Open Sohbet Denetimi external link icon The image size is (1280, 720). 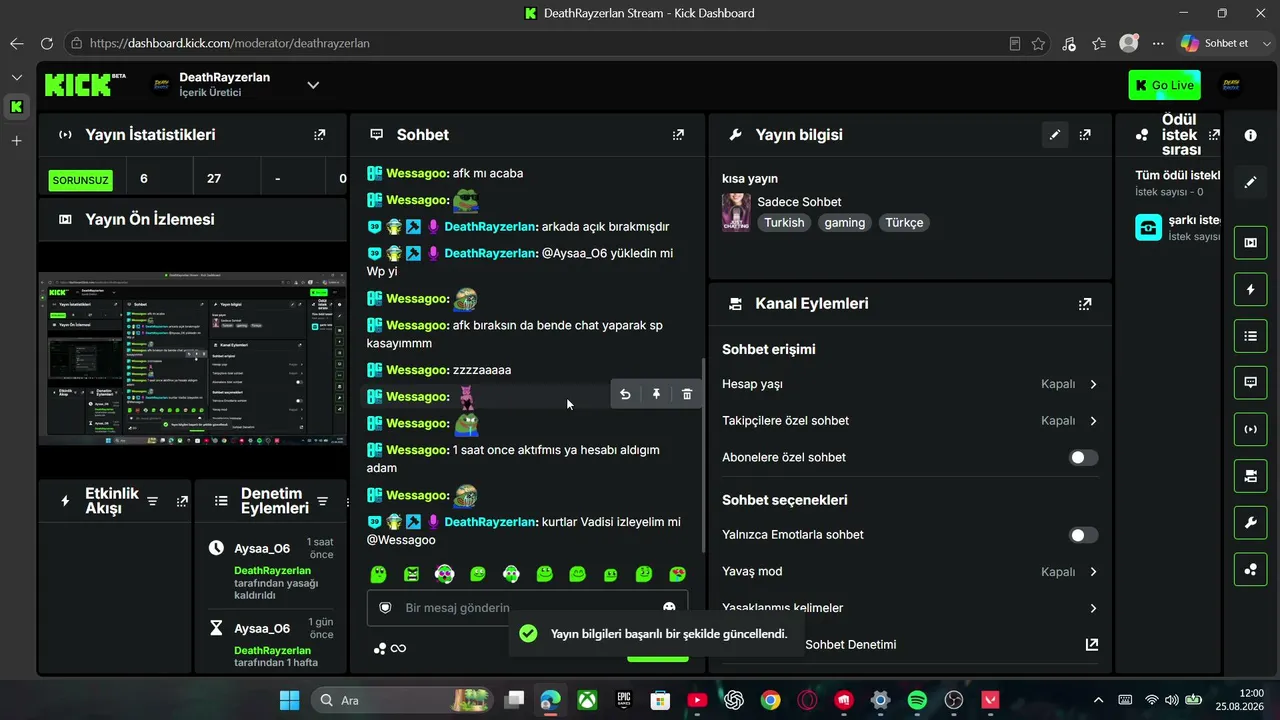(x=1092, y=645)
